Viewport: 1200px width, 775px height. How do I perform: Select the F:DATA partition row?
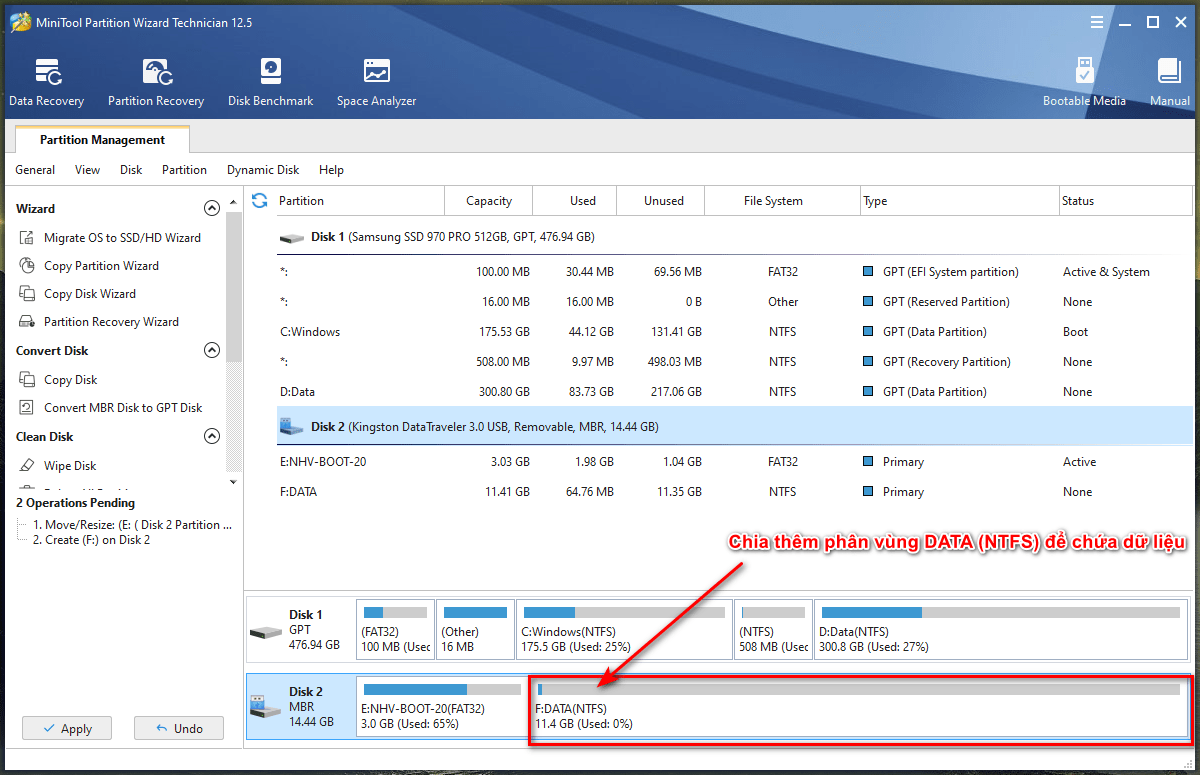click(735, 492)
